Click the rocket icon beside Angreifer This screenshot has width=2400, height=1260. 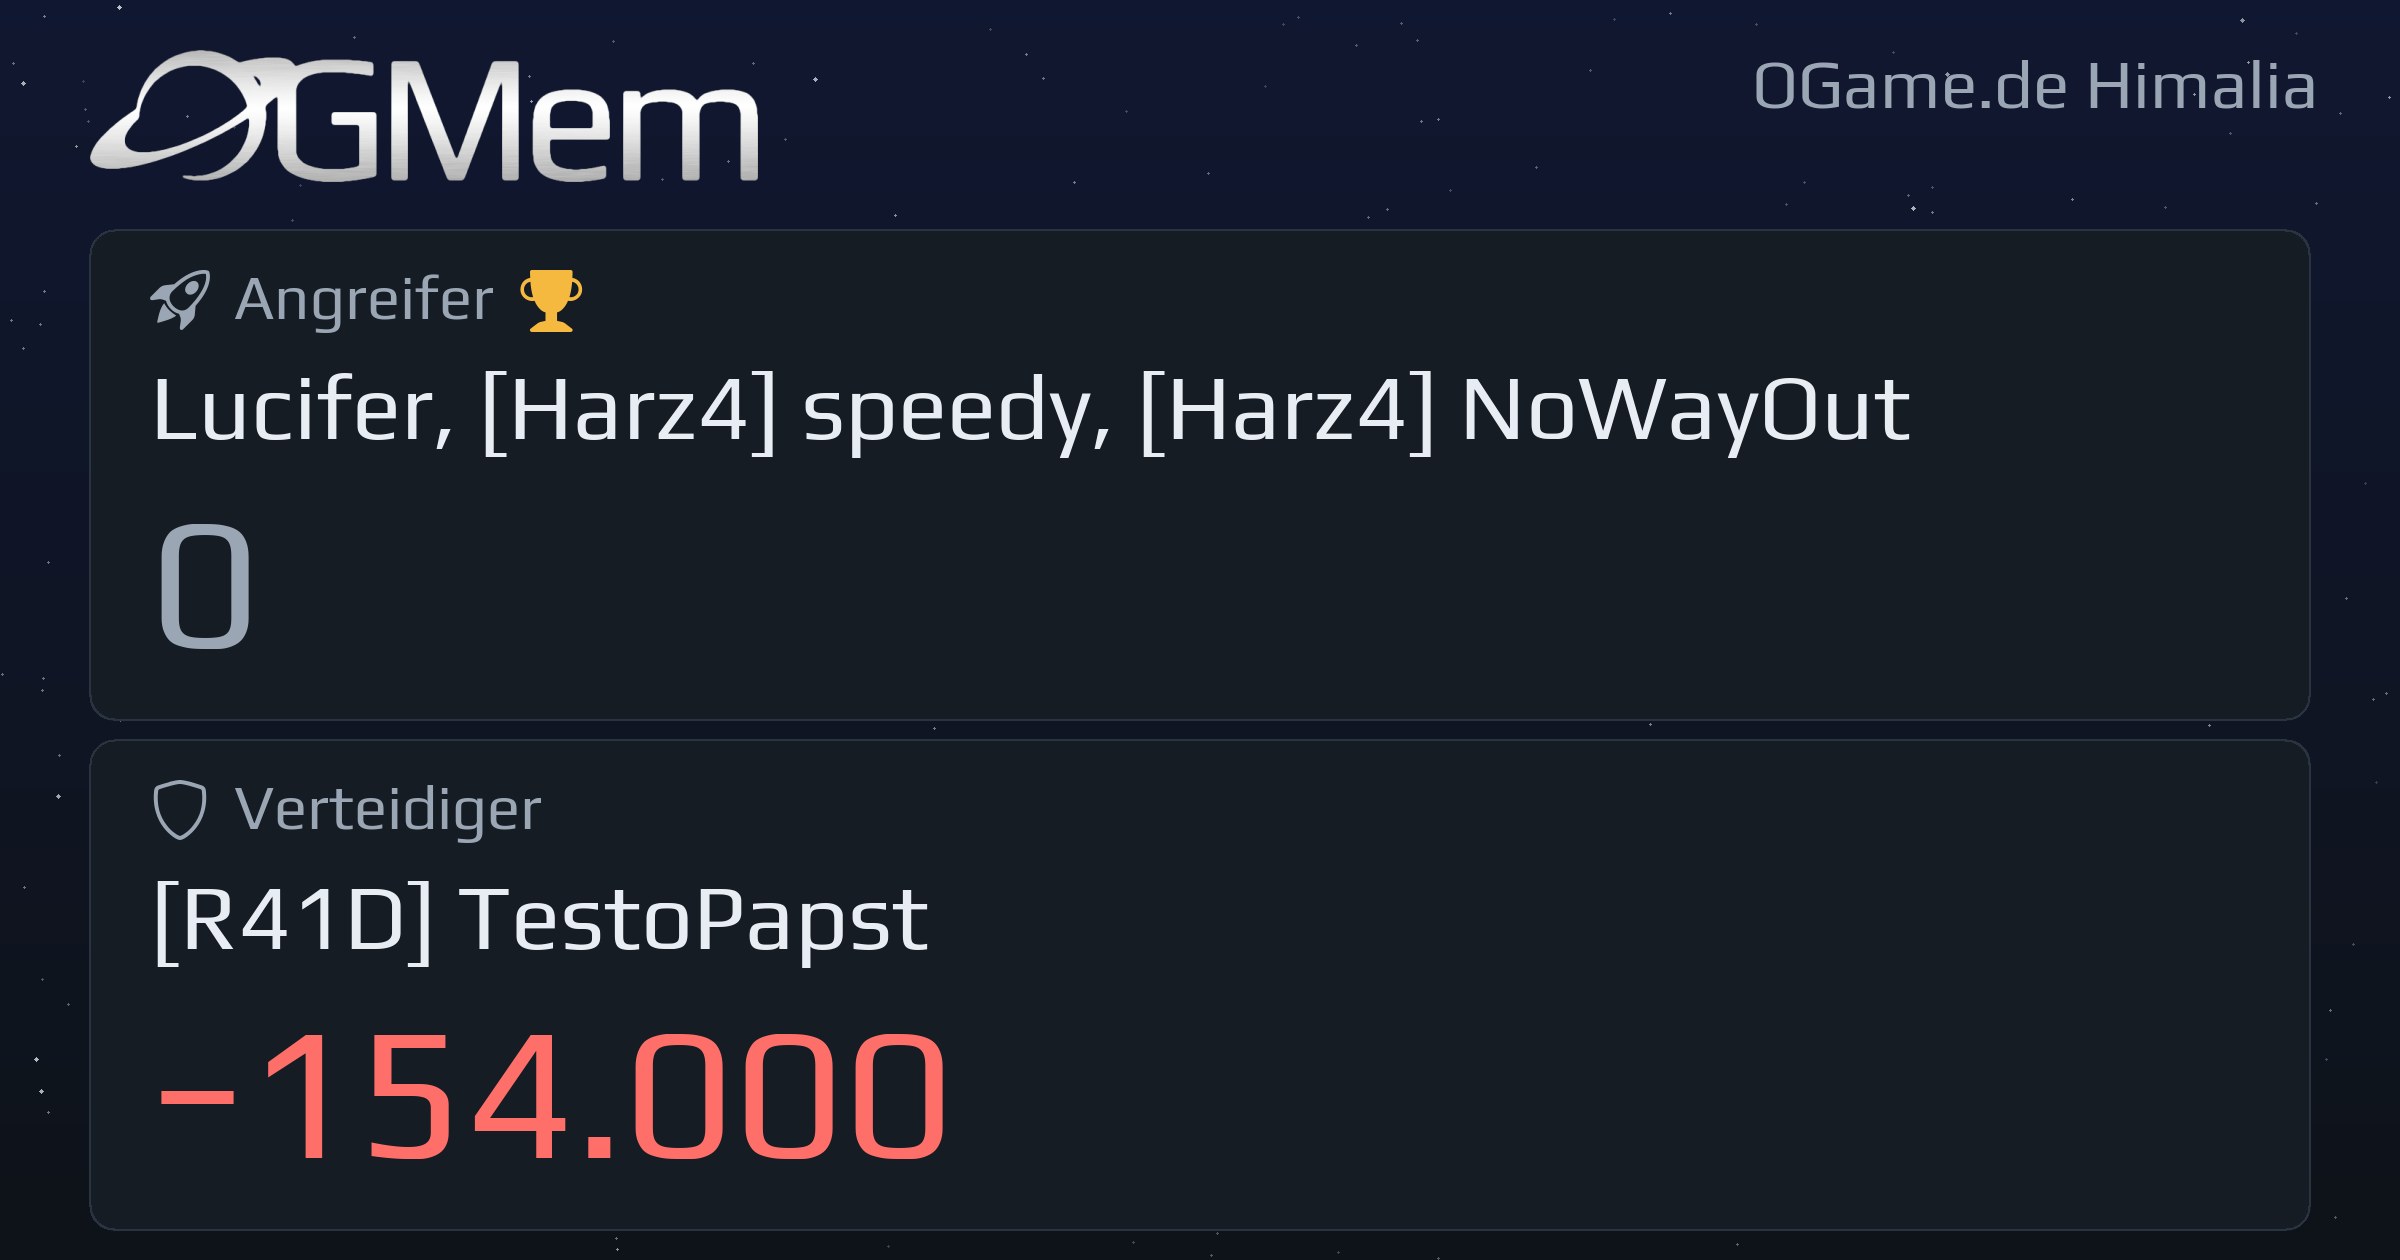tap(180, 299)
